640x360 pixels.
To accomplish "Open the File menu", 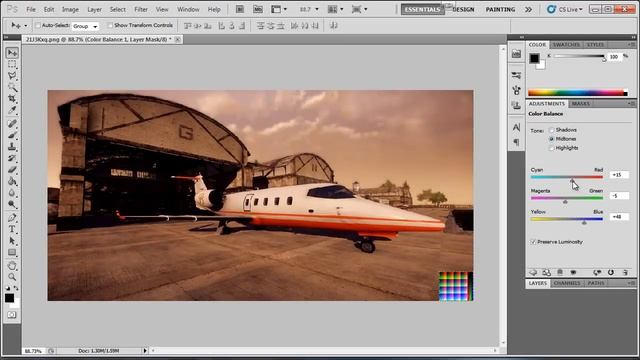I will point(31,9).
